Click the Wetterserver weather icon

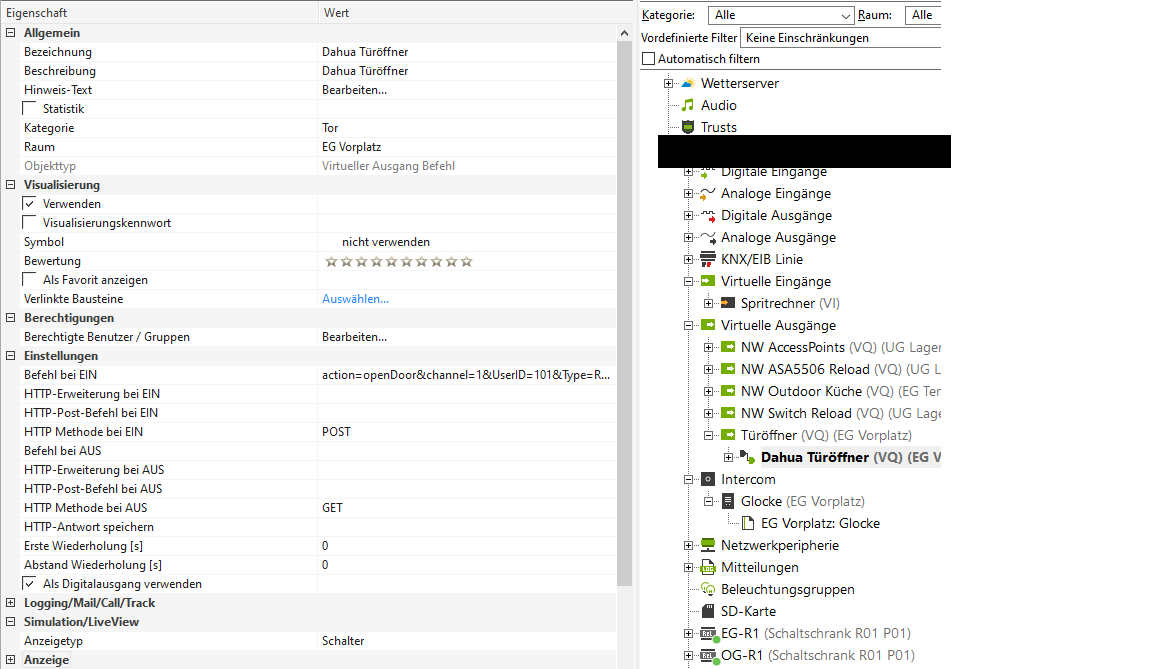[688, 83]
